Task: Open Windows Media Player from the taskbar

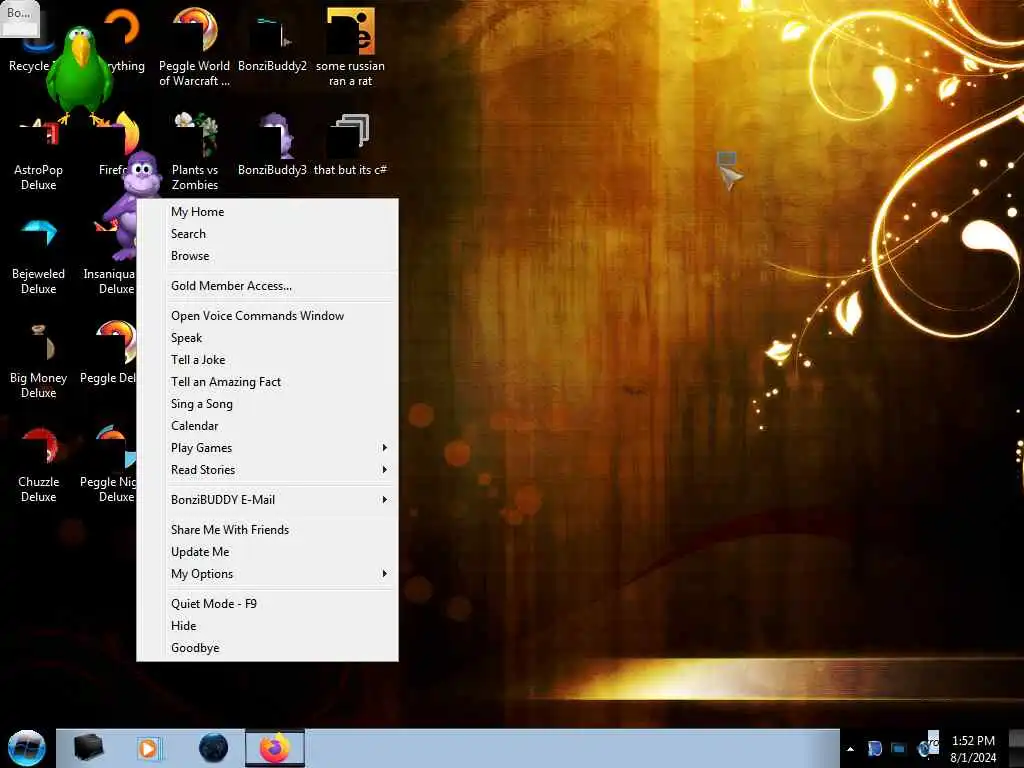Action: coord(148,748)
